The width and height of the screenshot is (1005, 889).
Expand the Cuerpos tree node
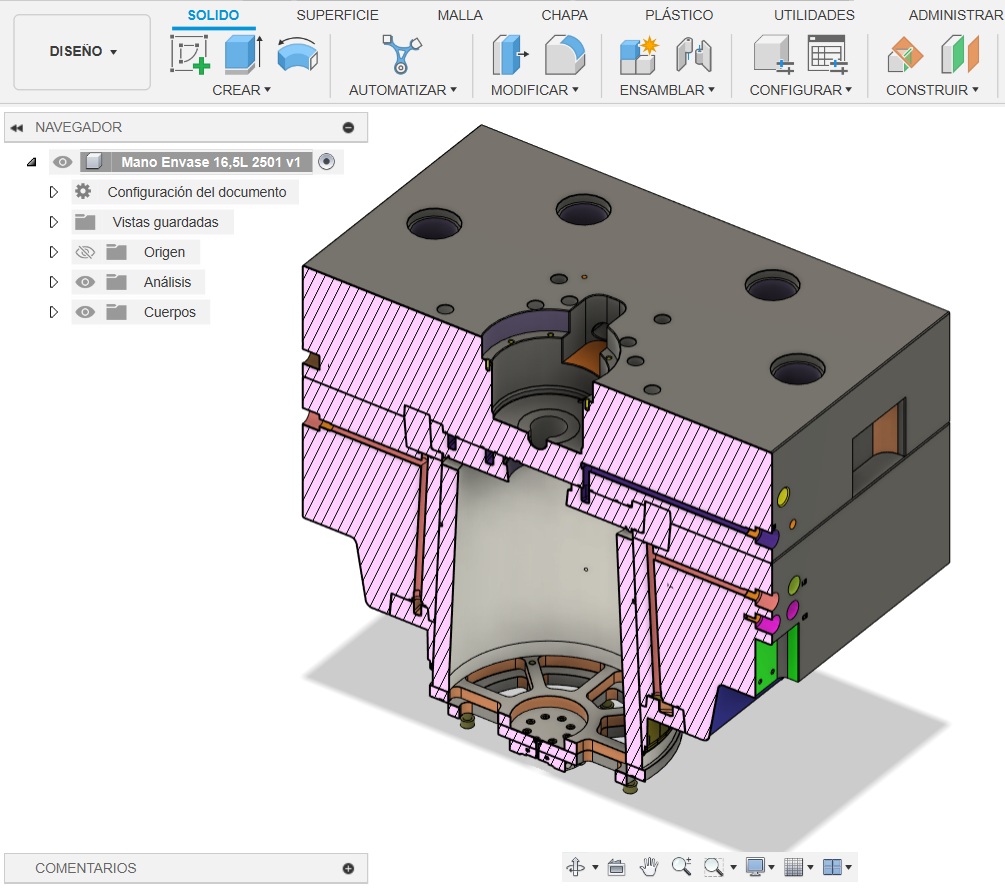point(54,312)
